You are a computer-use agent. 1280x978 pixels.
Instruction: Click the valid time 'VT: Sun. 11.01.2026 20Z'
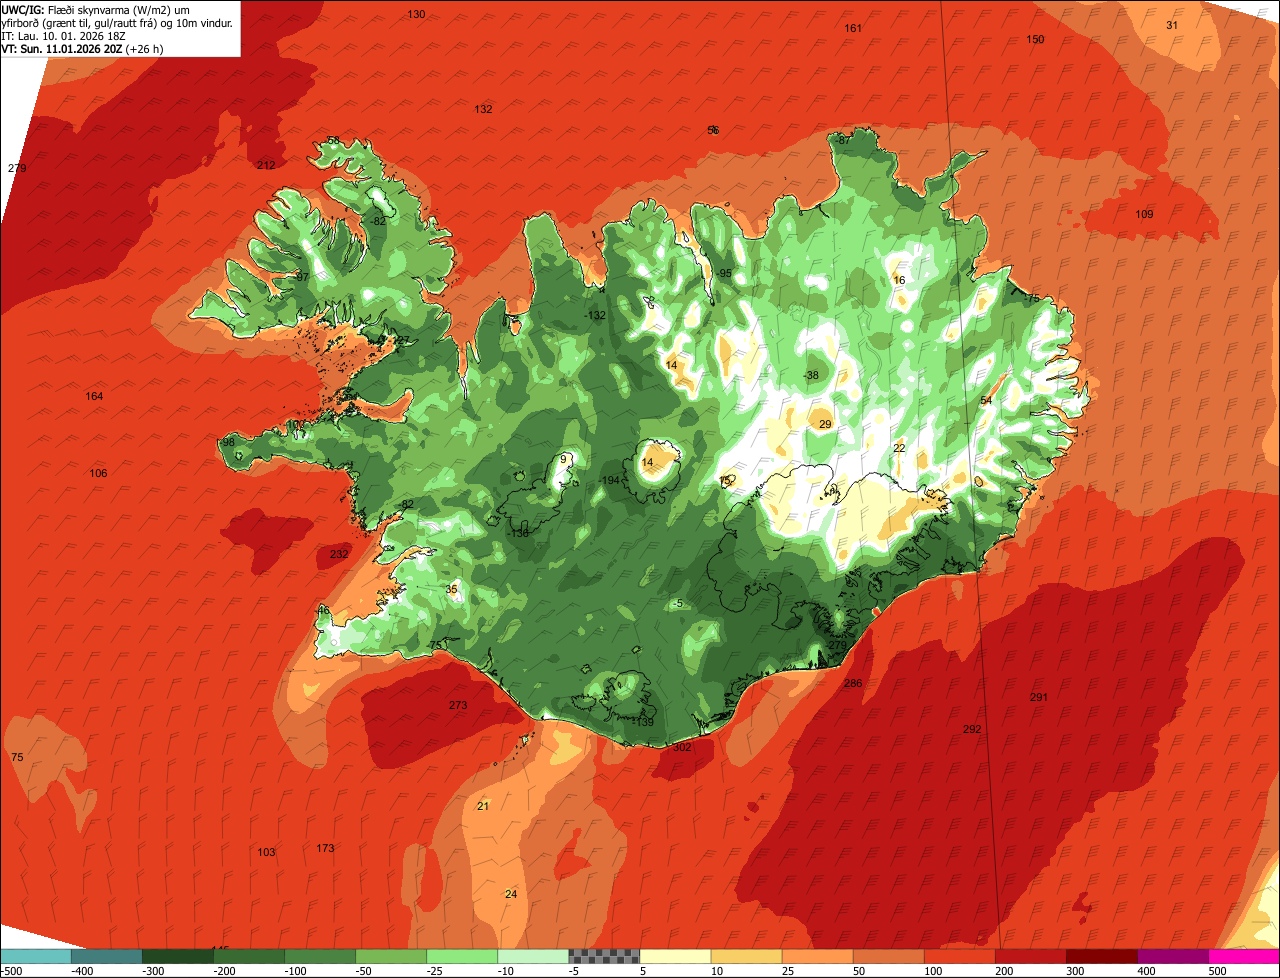coord(62,48)
